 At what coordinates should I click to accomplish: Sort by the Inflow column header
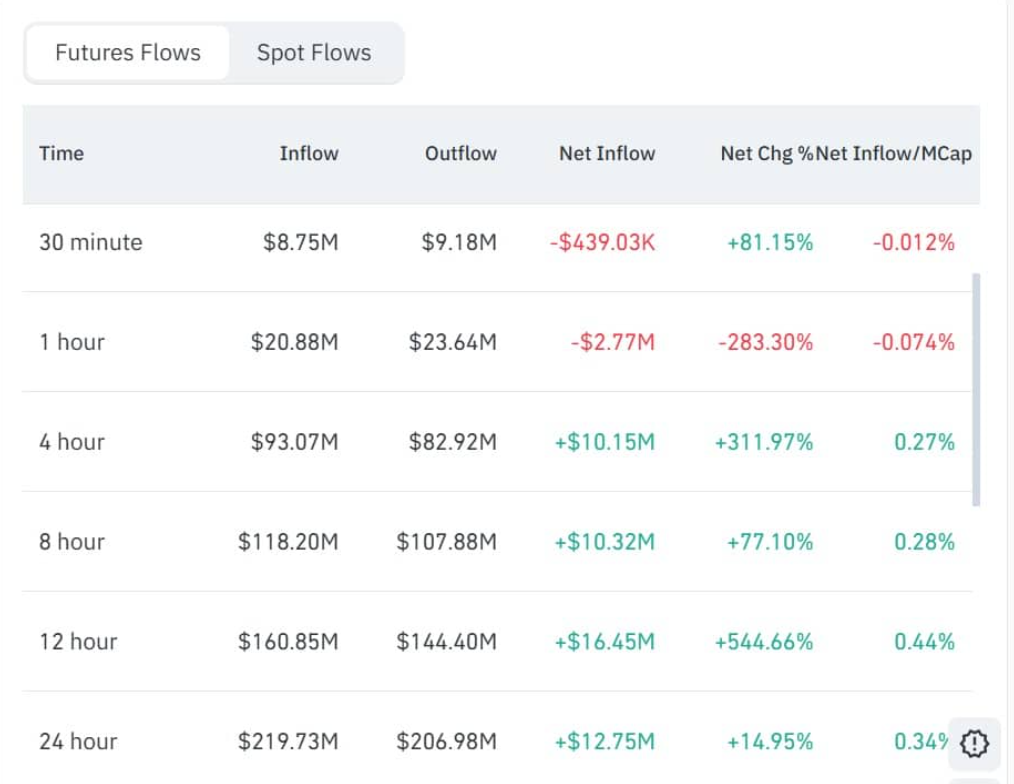tap(308, 154)
